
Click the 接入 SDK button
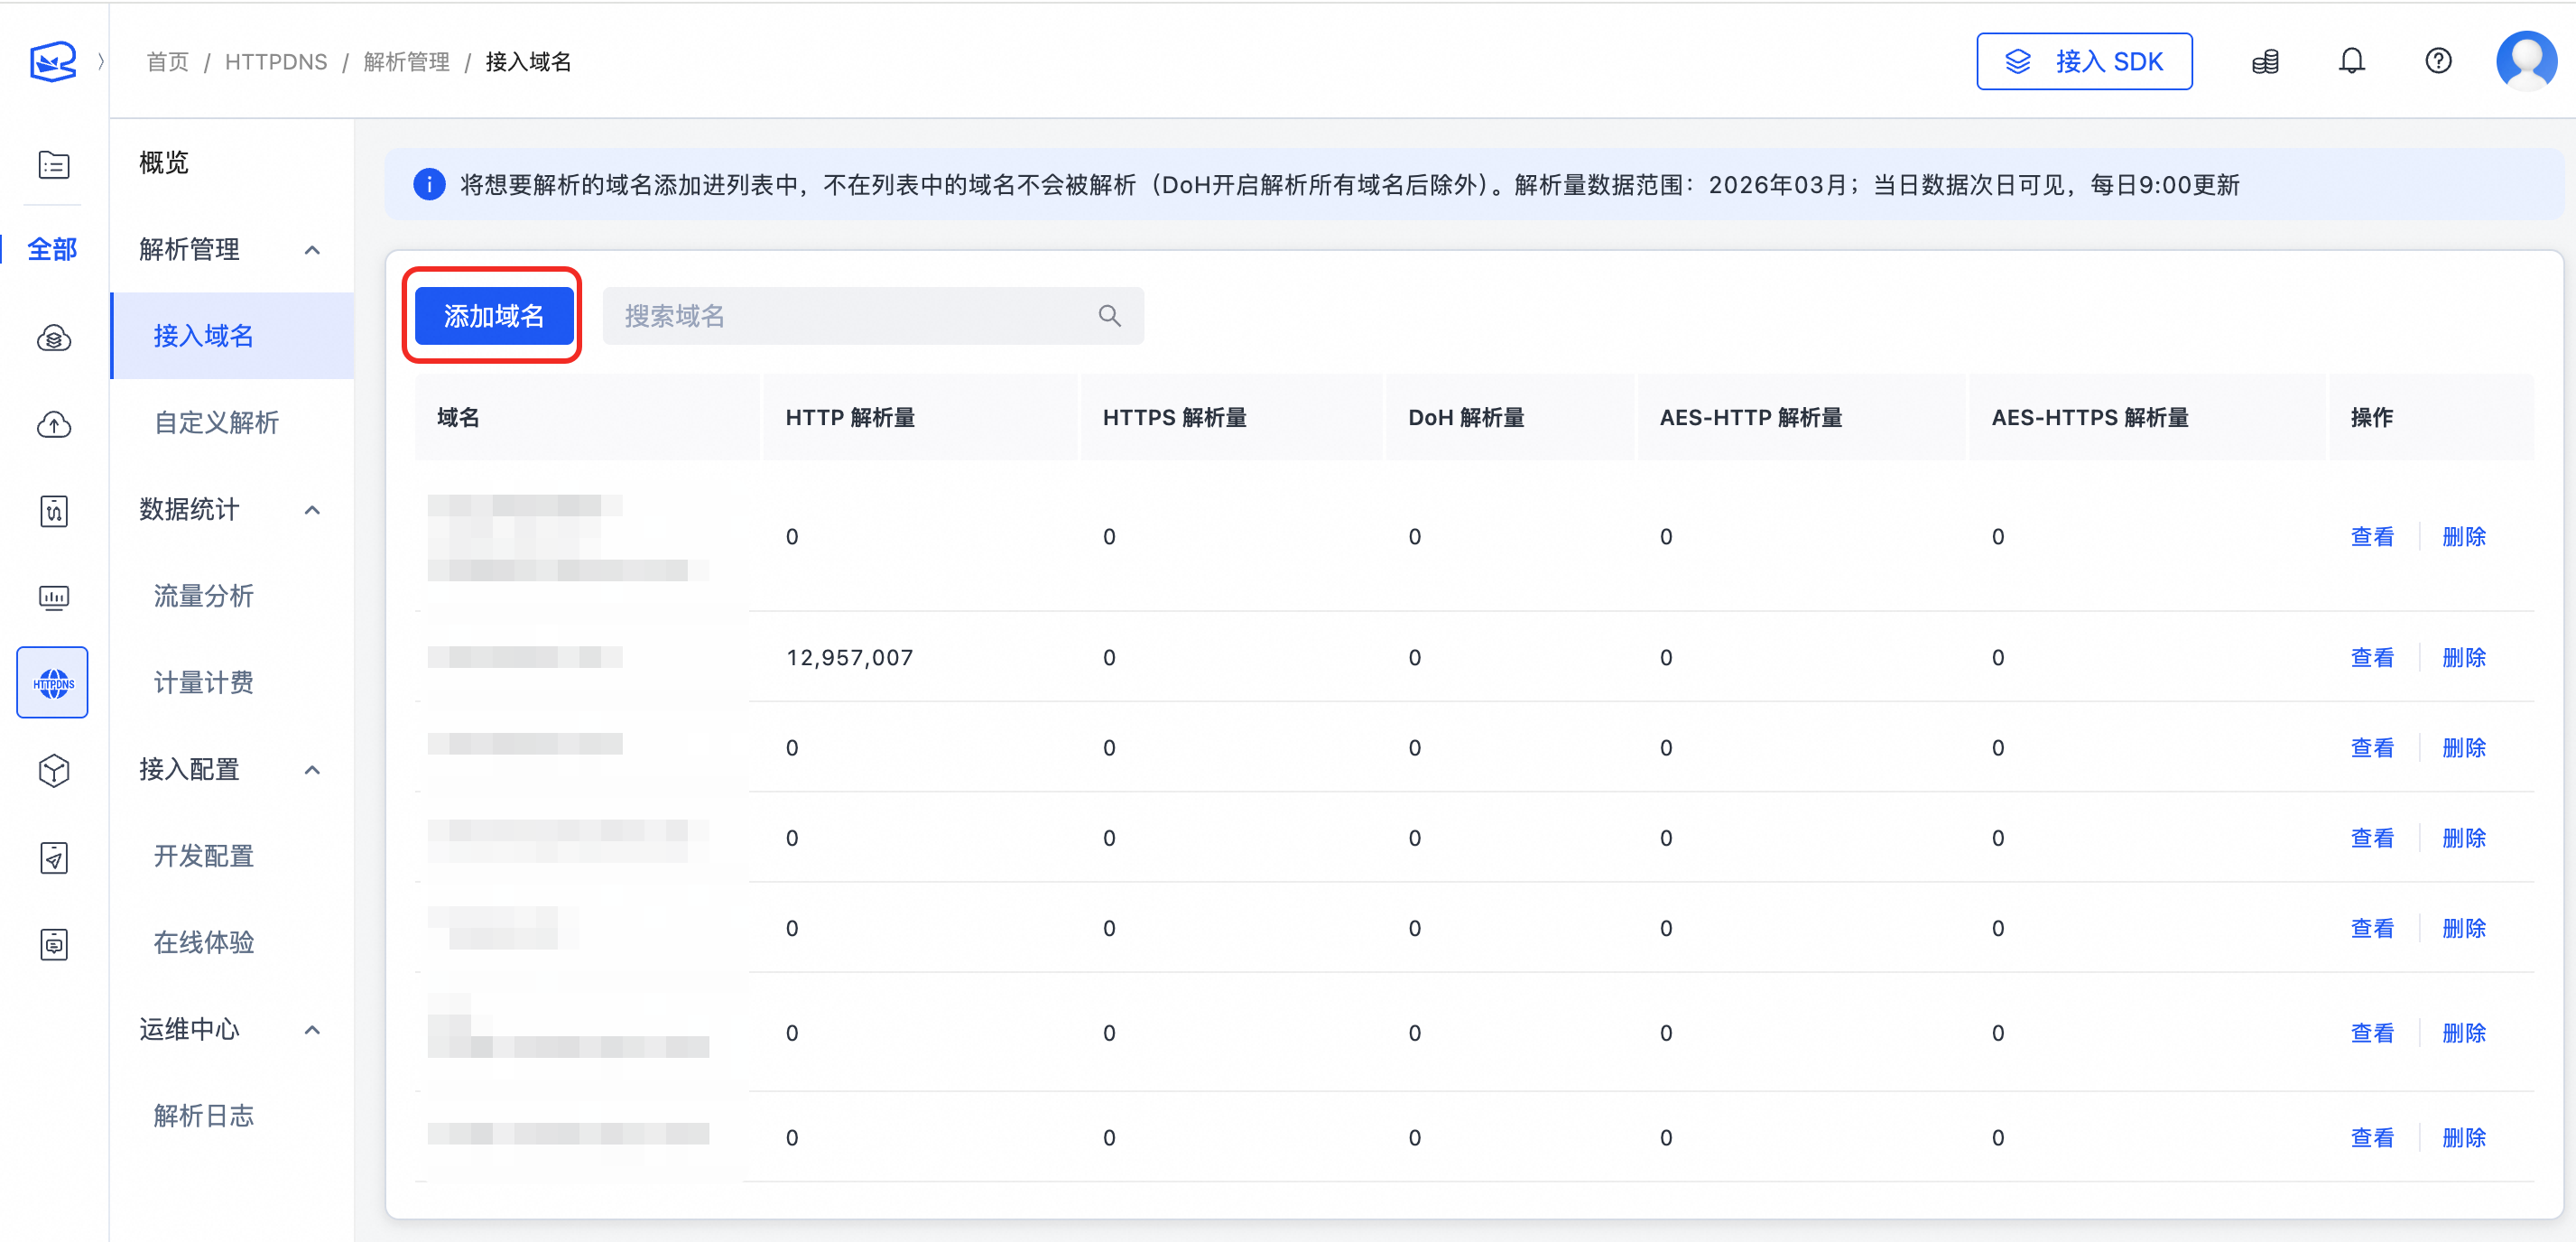tap(2083, 62)
